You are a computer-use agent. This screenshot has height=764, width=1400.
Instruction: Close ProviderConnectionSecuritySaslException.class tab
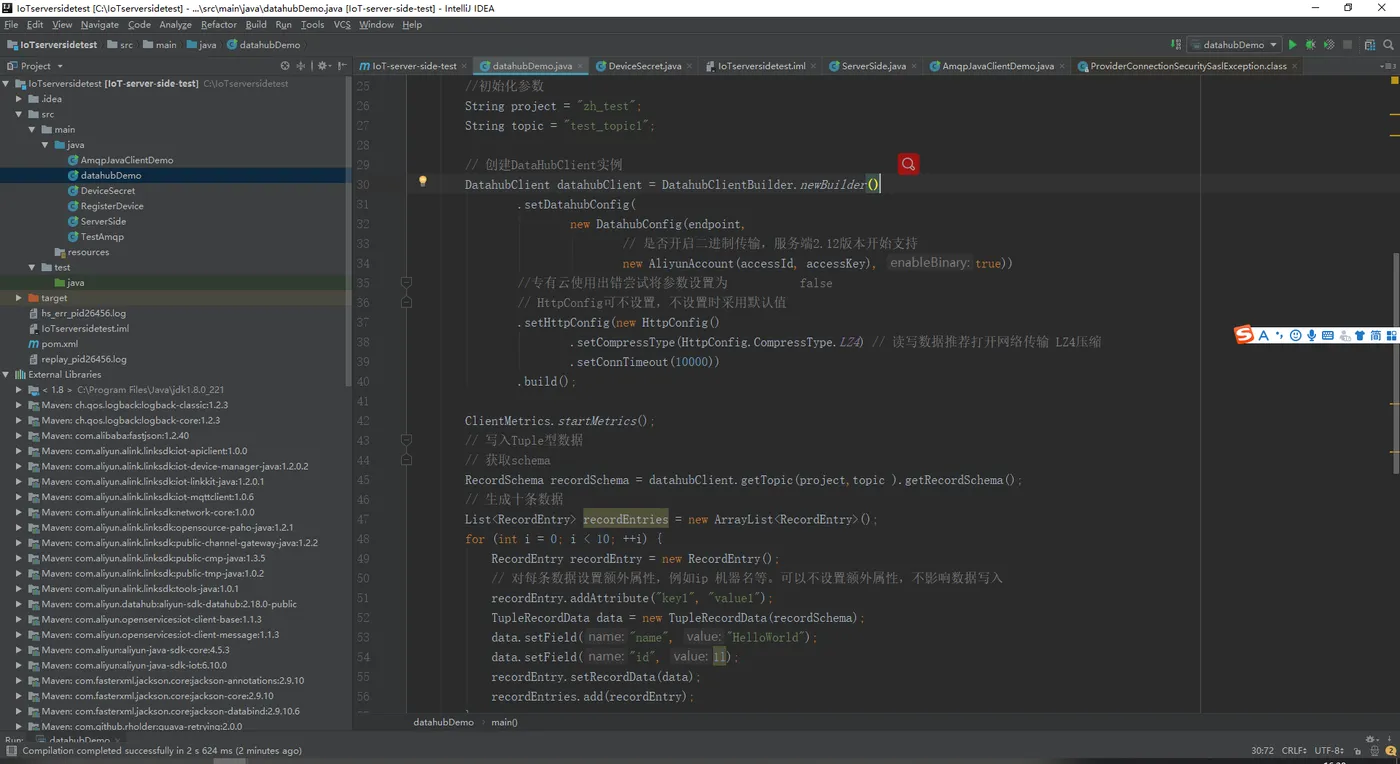pos(1296,66)
